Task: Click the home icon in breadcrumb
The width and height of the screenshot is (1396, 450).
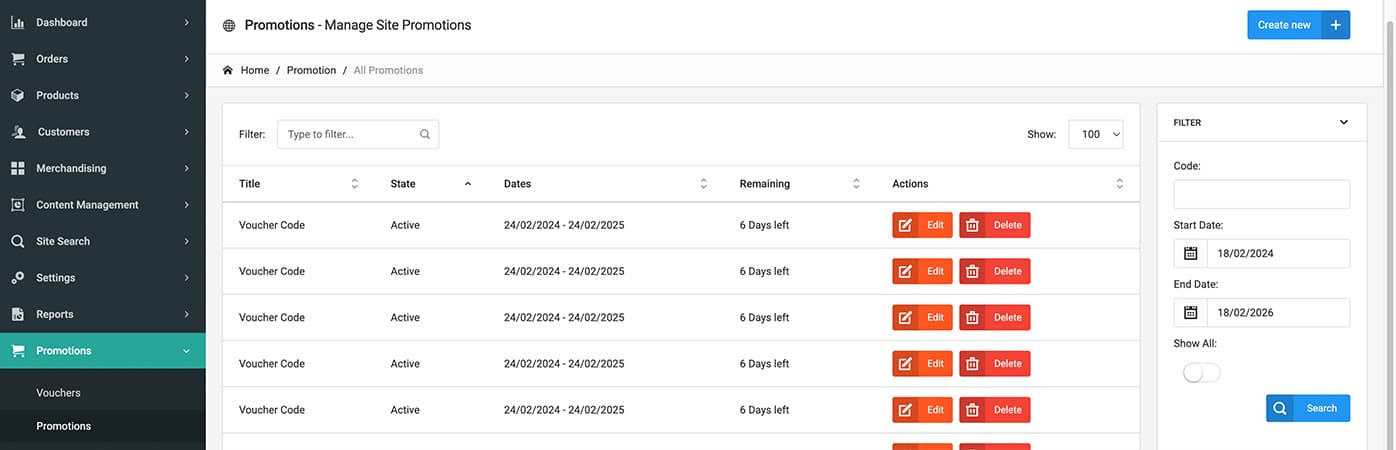Action: [228, 70]
